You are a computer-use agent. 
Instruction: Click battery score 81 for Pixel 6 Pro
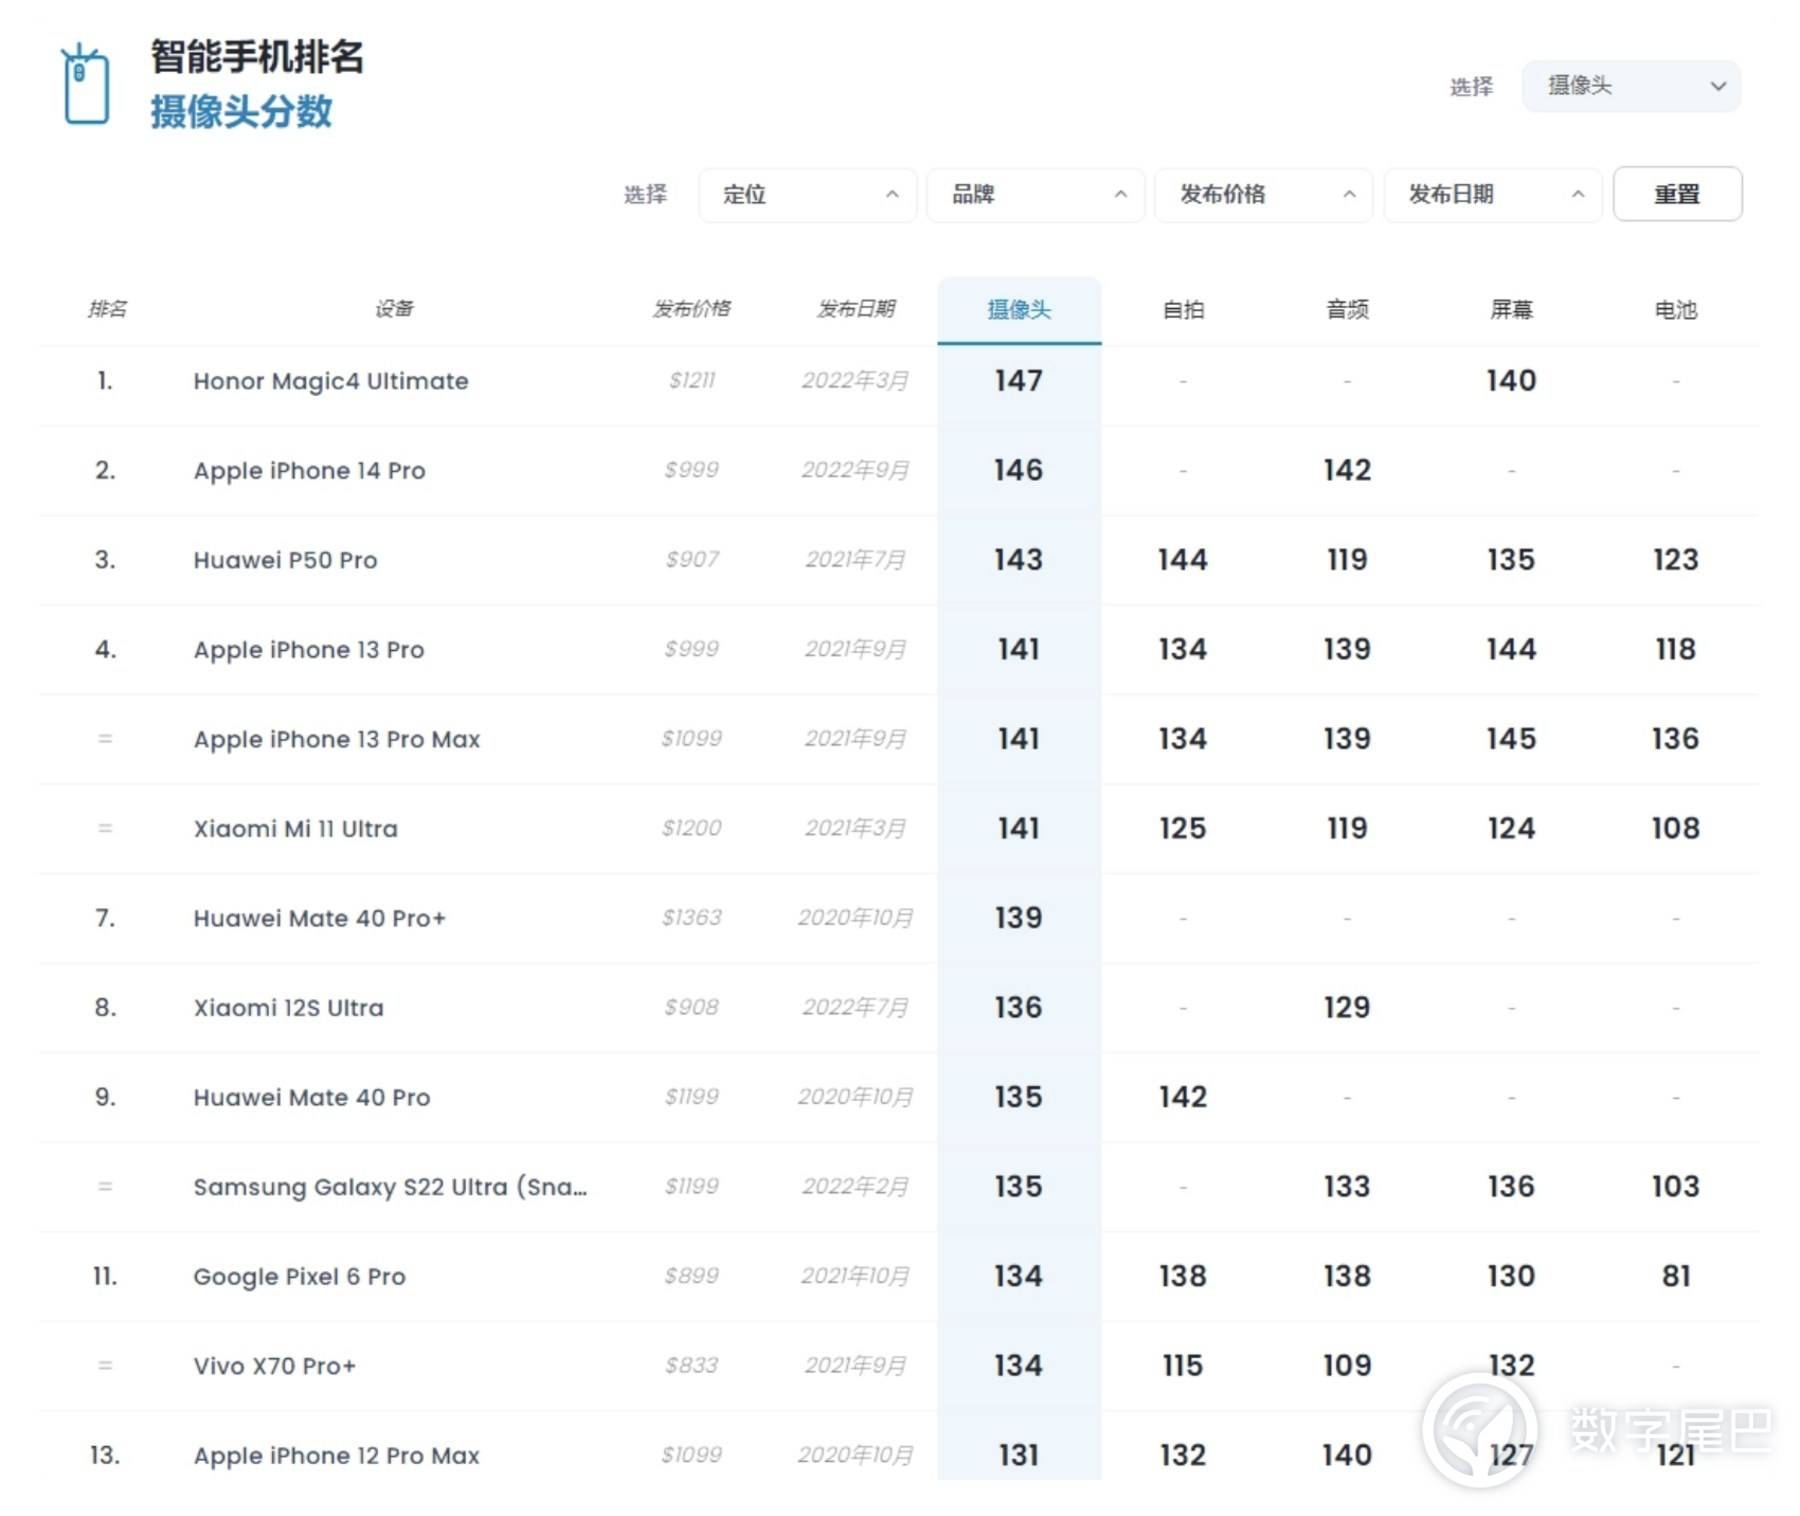1676,1276
